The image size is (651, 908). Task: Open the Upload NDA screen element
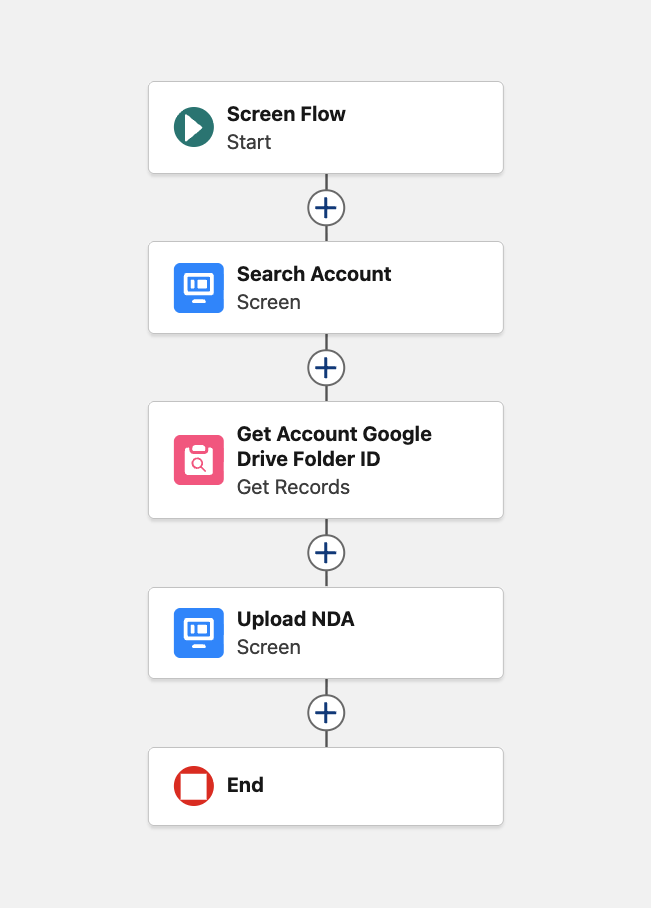pyautogui.click(x=325, y=632)
